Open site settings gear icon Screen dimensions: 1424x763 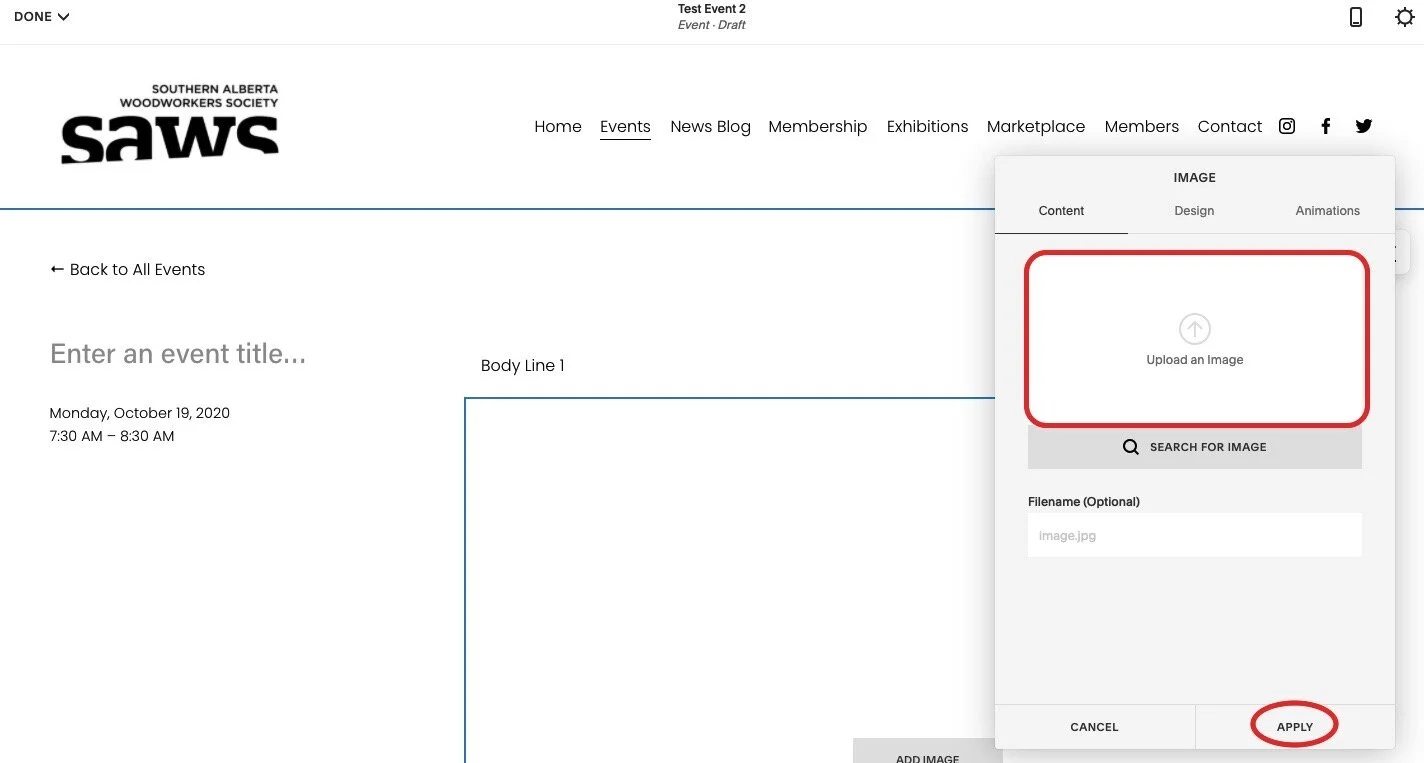(1405, 17)
